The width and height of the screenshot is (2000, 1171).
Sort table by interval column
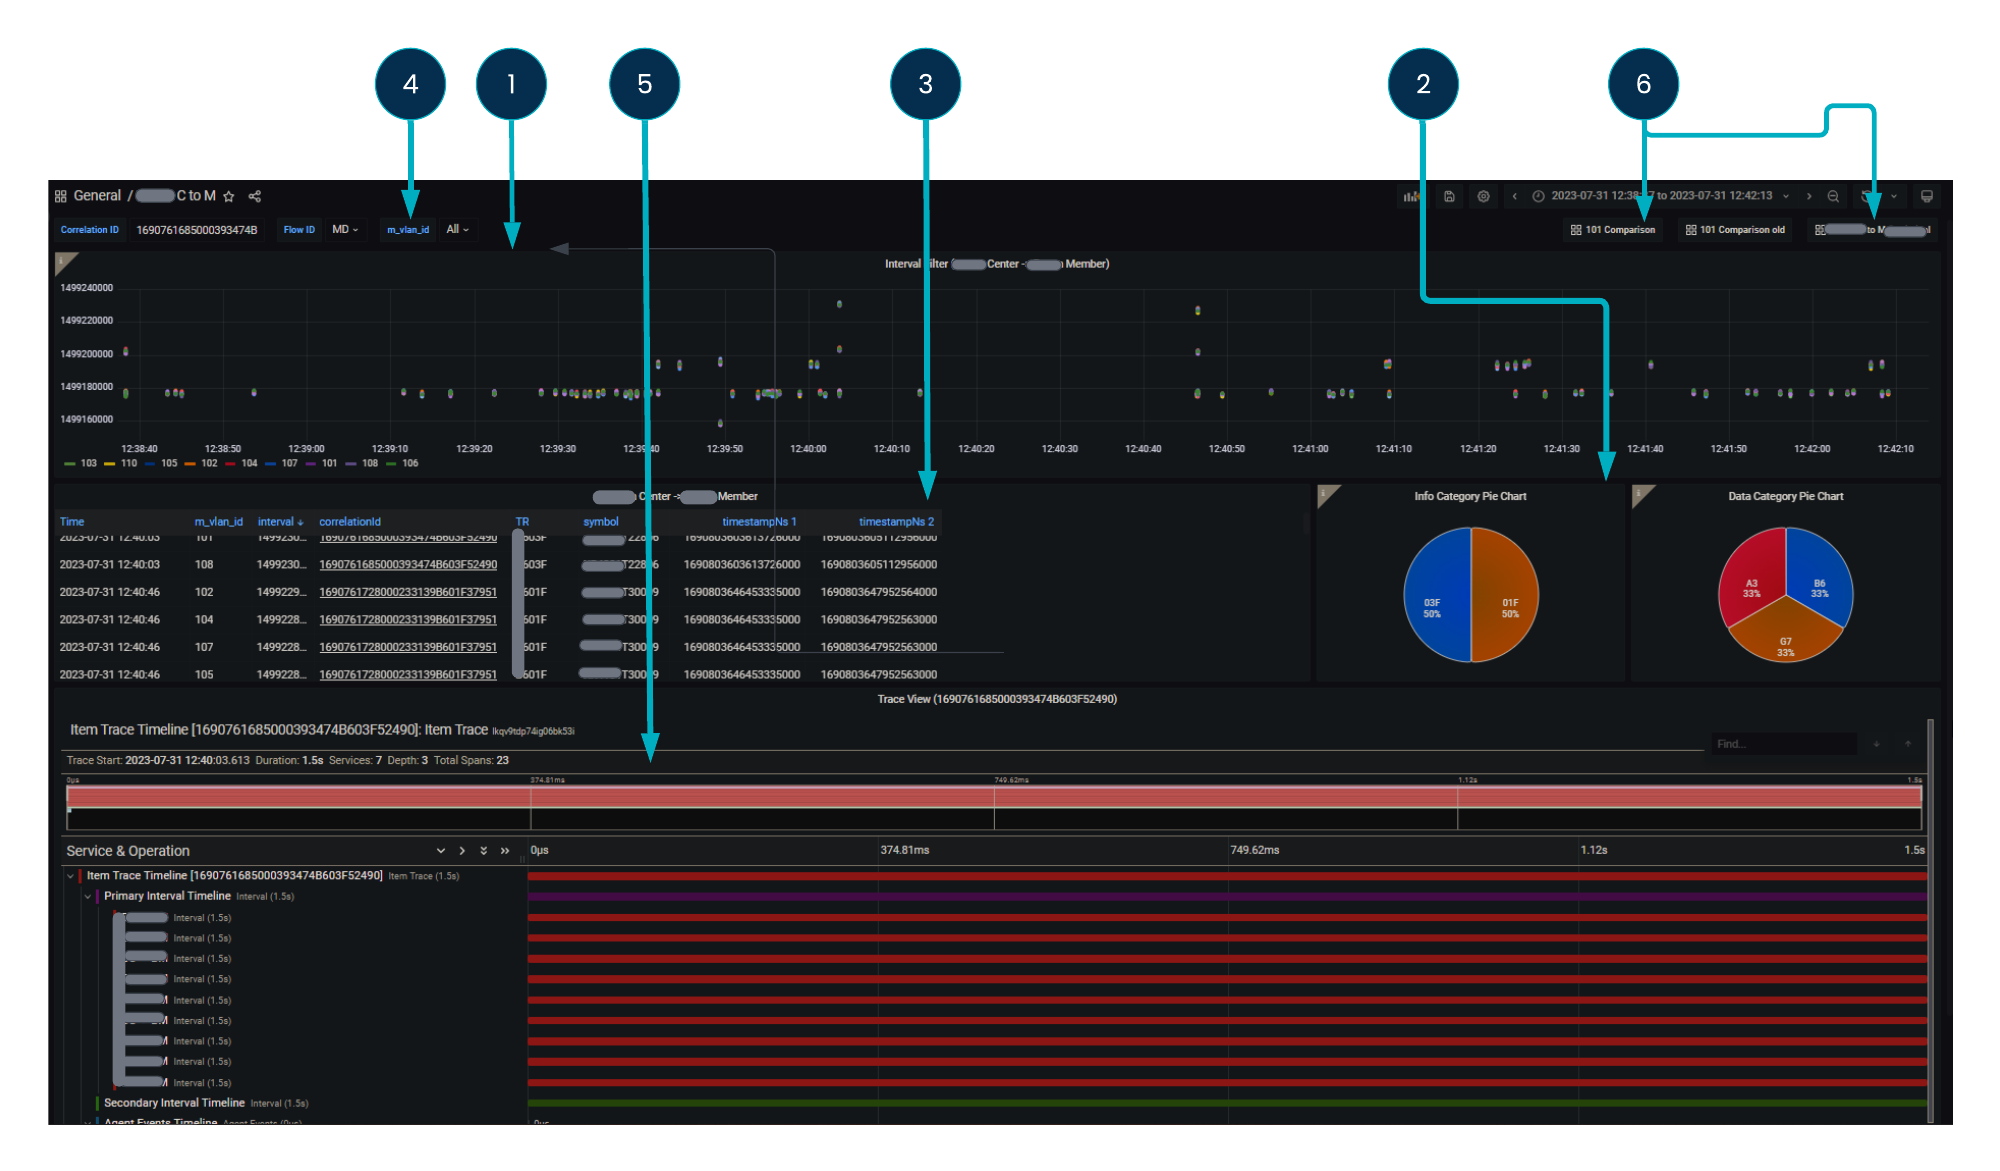280,522
